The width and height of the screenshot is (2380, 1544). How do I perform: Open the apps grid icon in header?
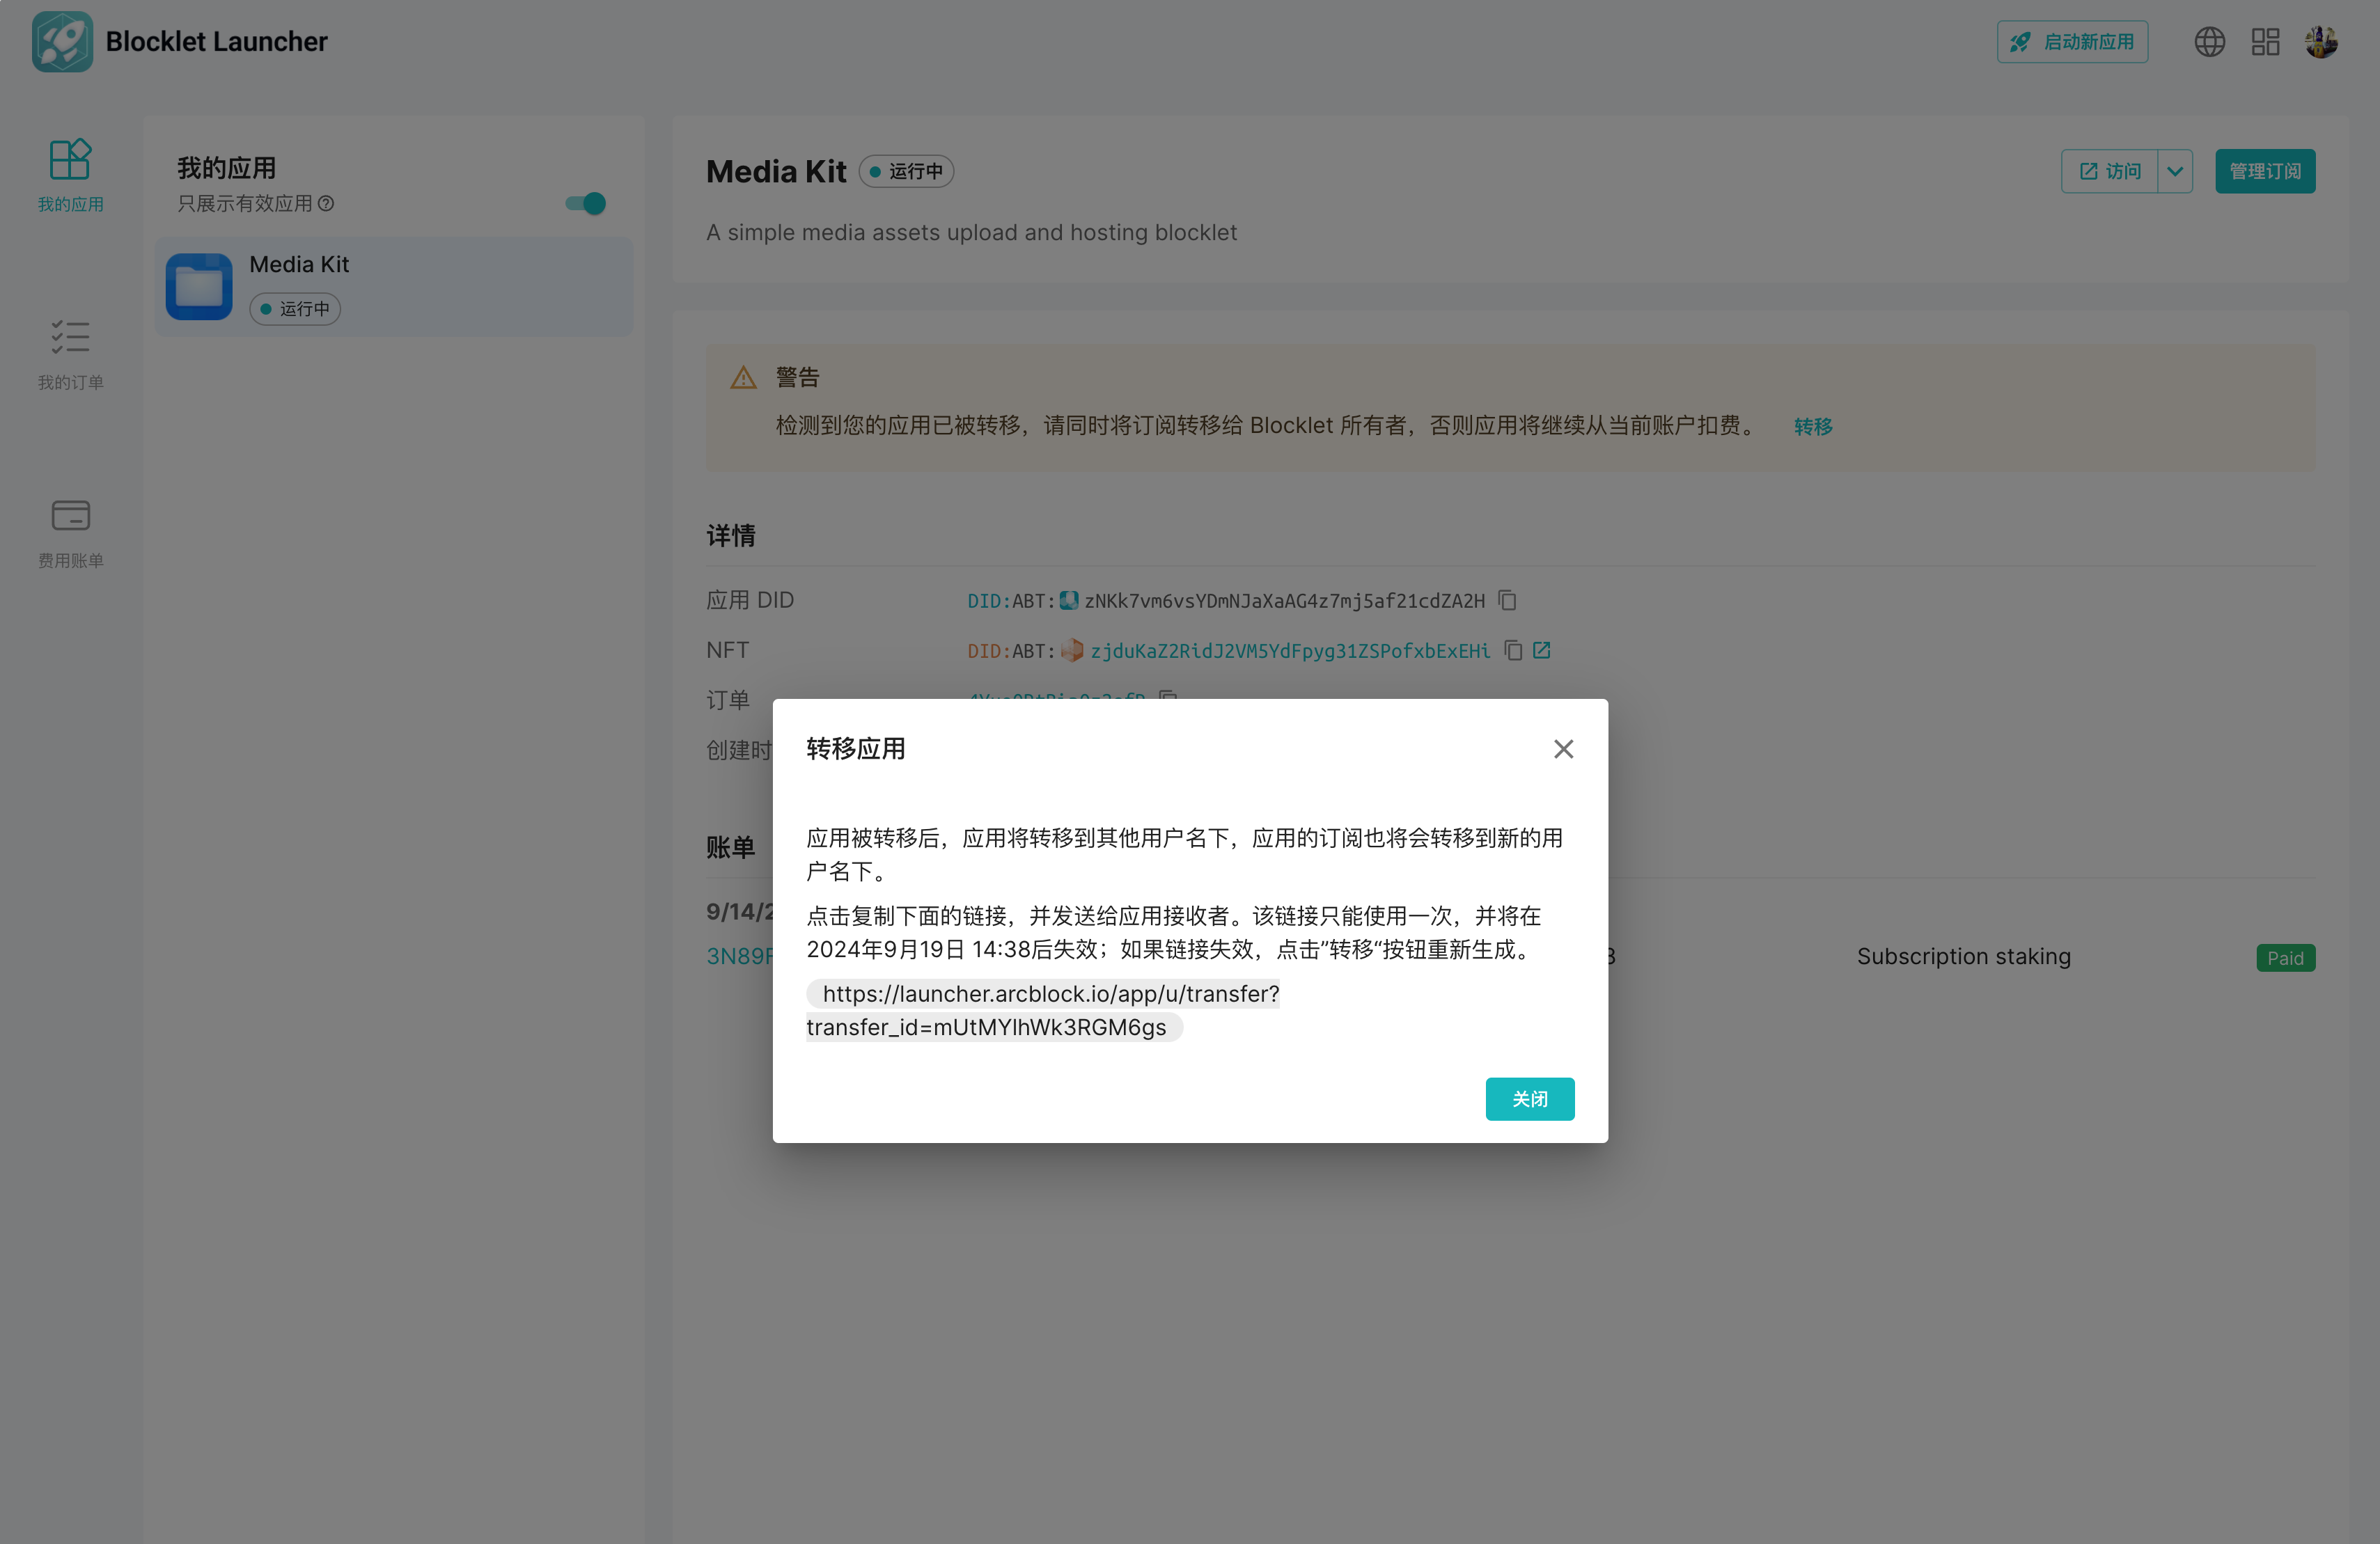(2265, 41)
